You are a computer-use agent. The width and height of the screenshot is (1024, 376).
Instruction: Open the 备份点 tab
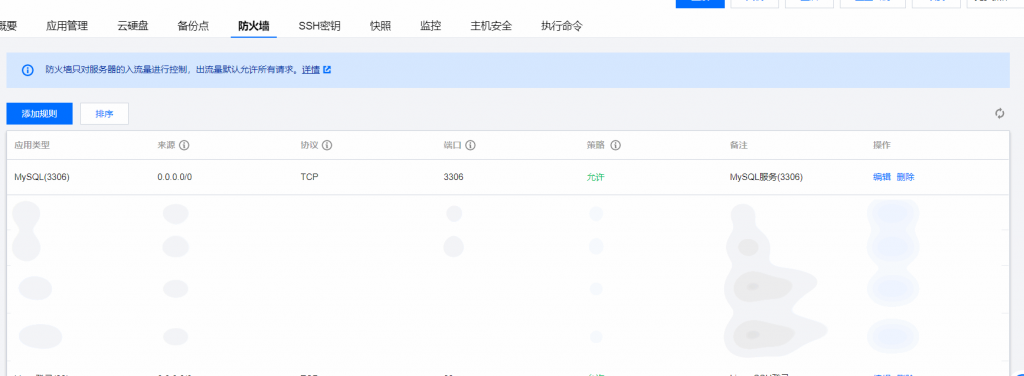click(x=193, y=26)
